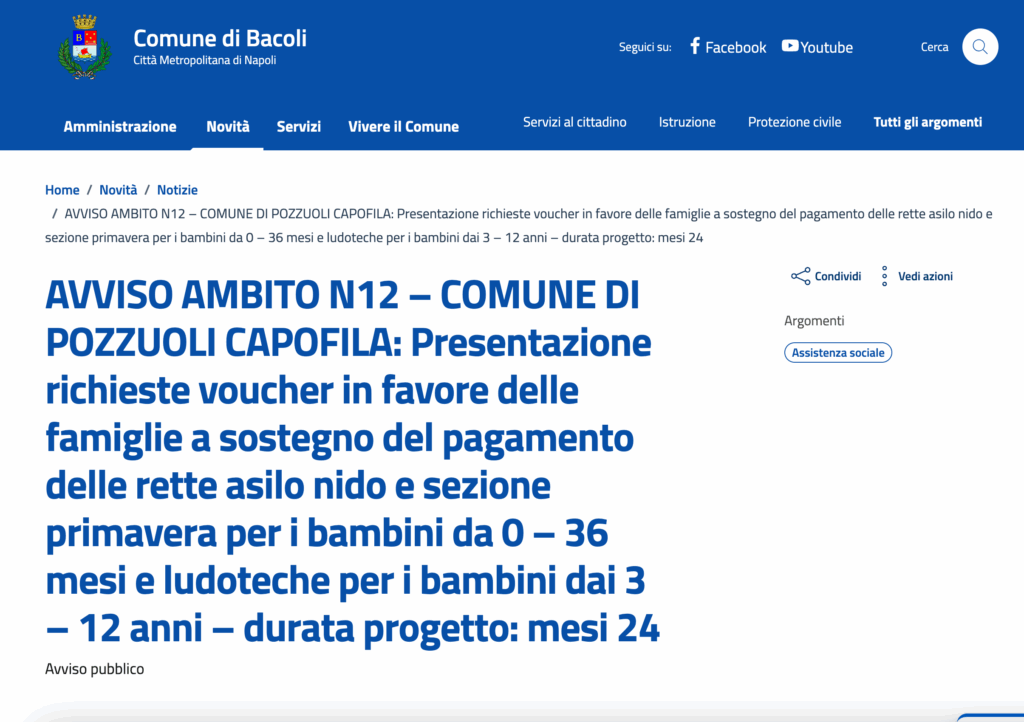Open Servizi al cittadino link

pyautogui.click(x=575, y=122)
